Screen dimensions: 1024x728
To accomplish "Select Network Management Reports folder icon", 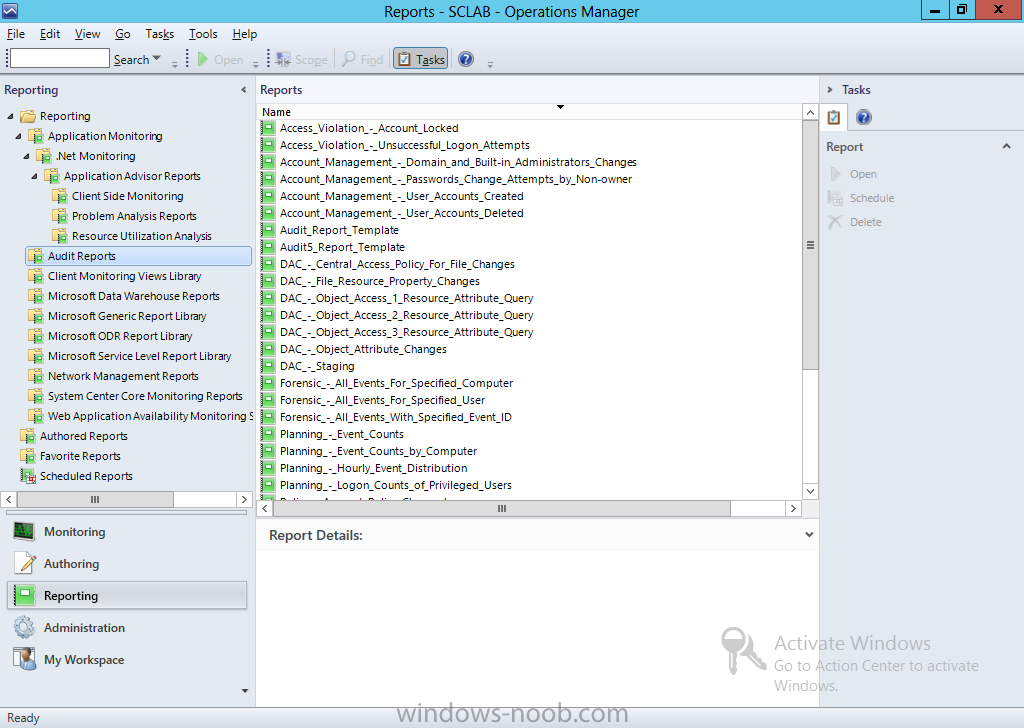I will (x=36, y=377).
